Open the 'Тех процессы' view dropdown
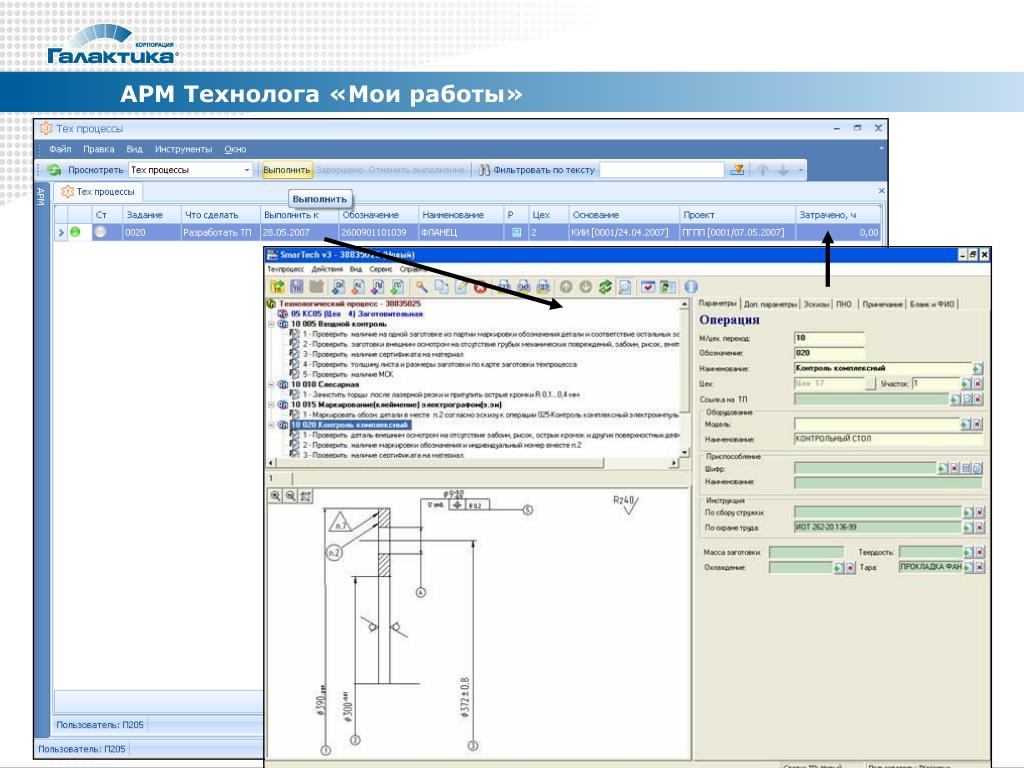 tap(247, 170)
